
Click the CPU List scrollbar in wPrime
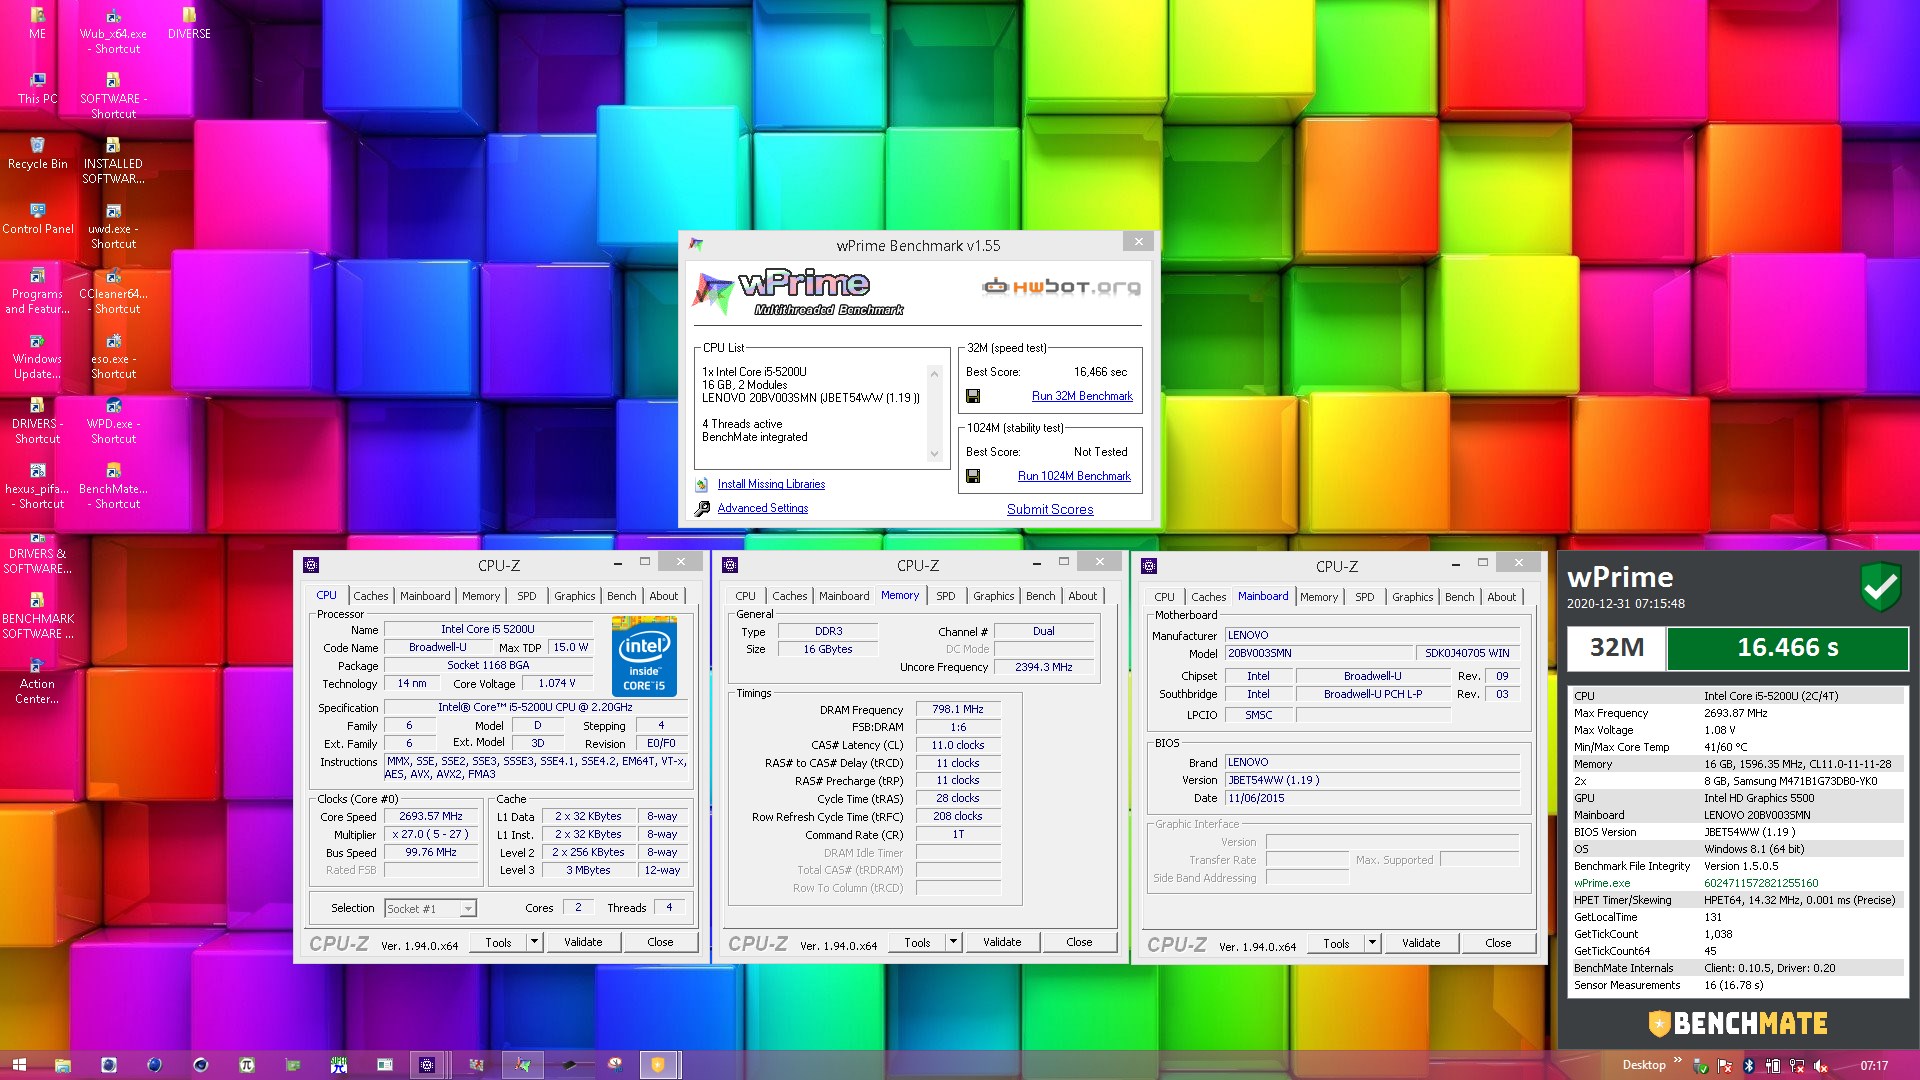pyautogui.click(x=934, y=413)
